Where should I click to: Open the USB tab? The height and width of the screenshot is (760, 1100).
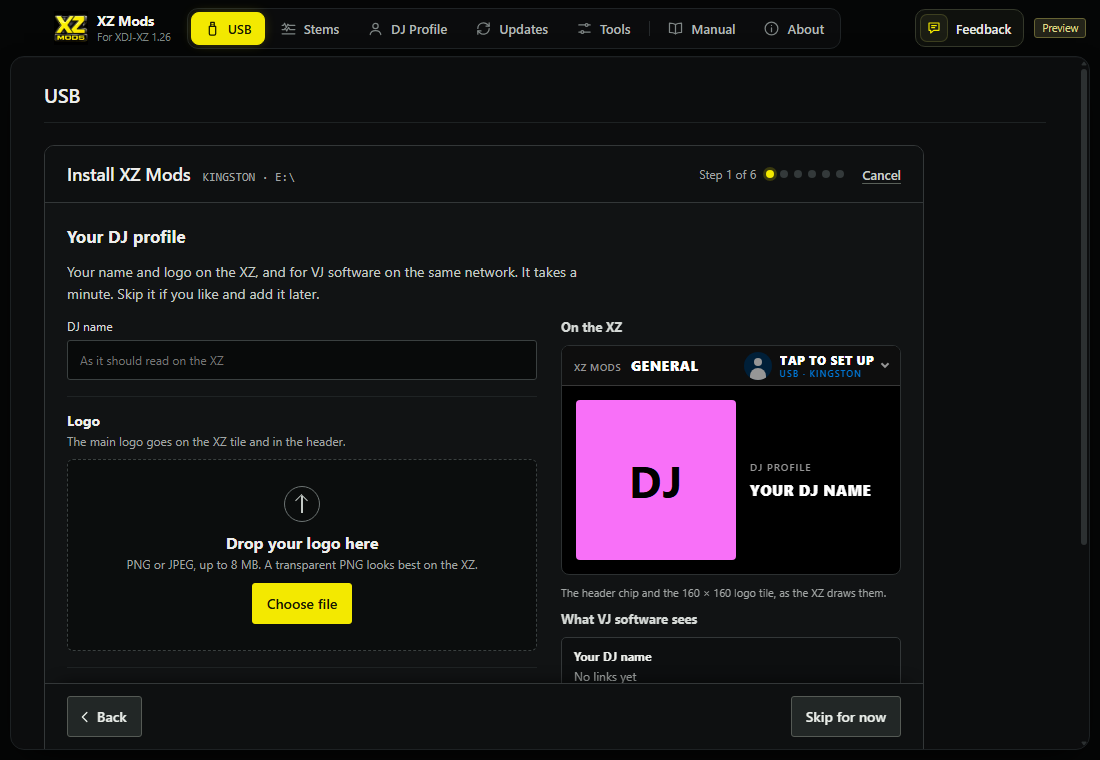228,29
